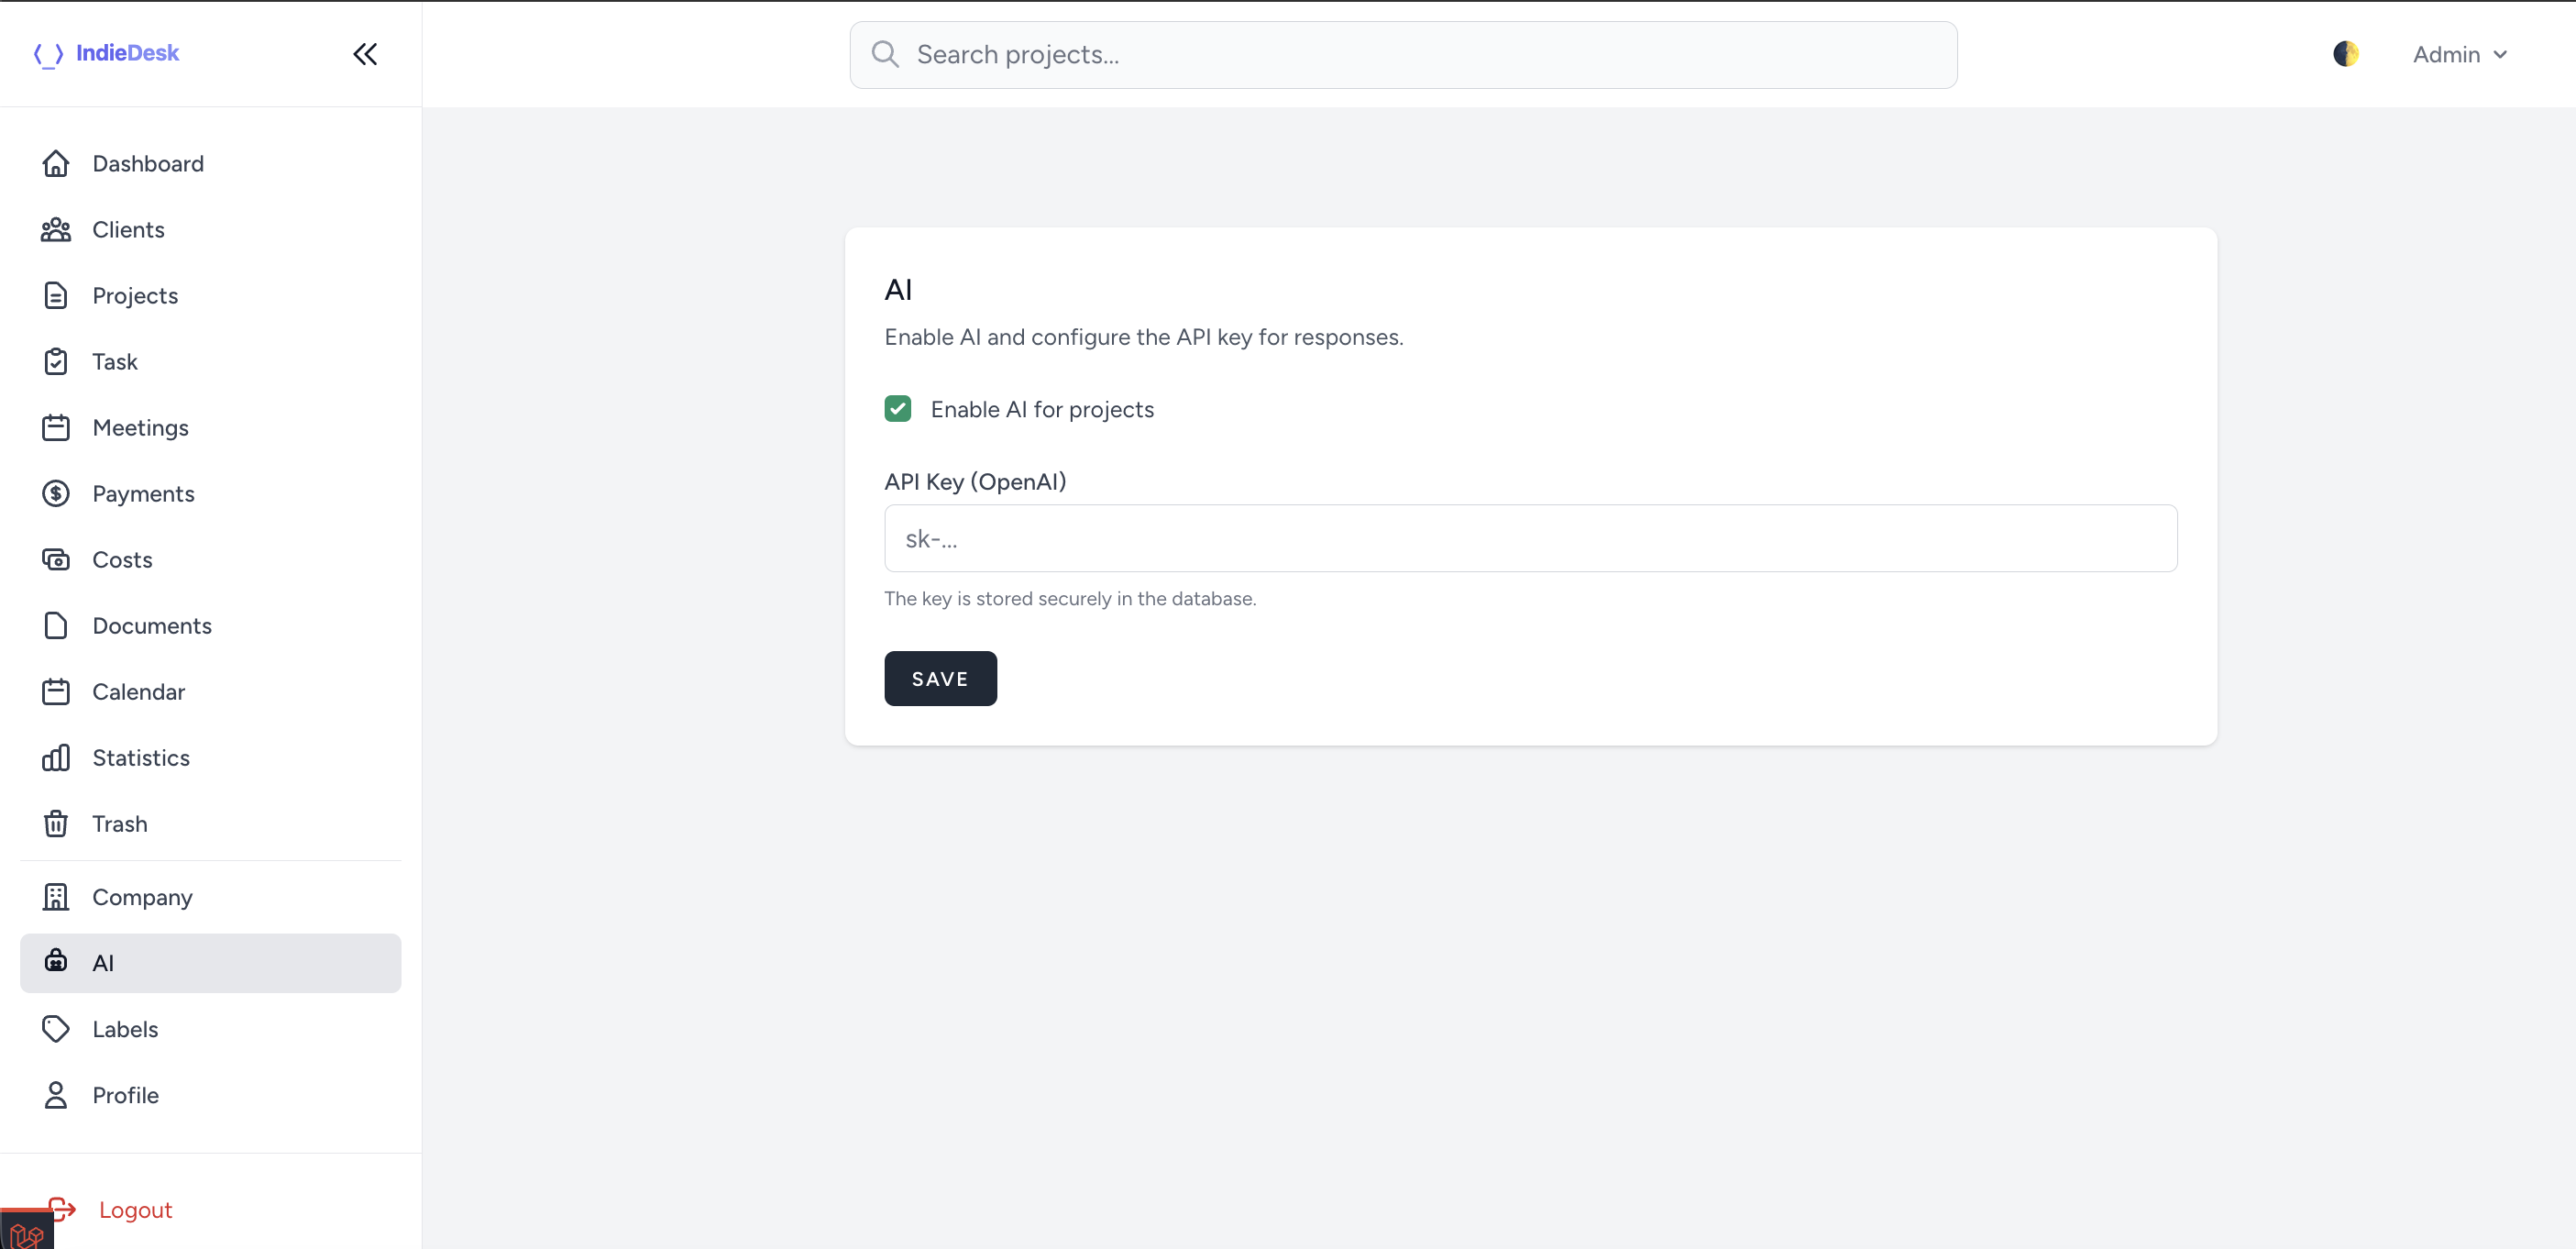Screen dimensions: 2576x1249
Task: Open the Meetings menu item
Action: pyautogui.click(x=140, y=427)
